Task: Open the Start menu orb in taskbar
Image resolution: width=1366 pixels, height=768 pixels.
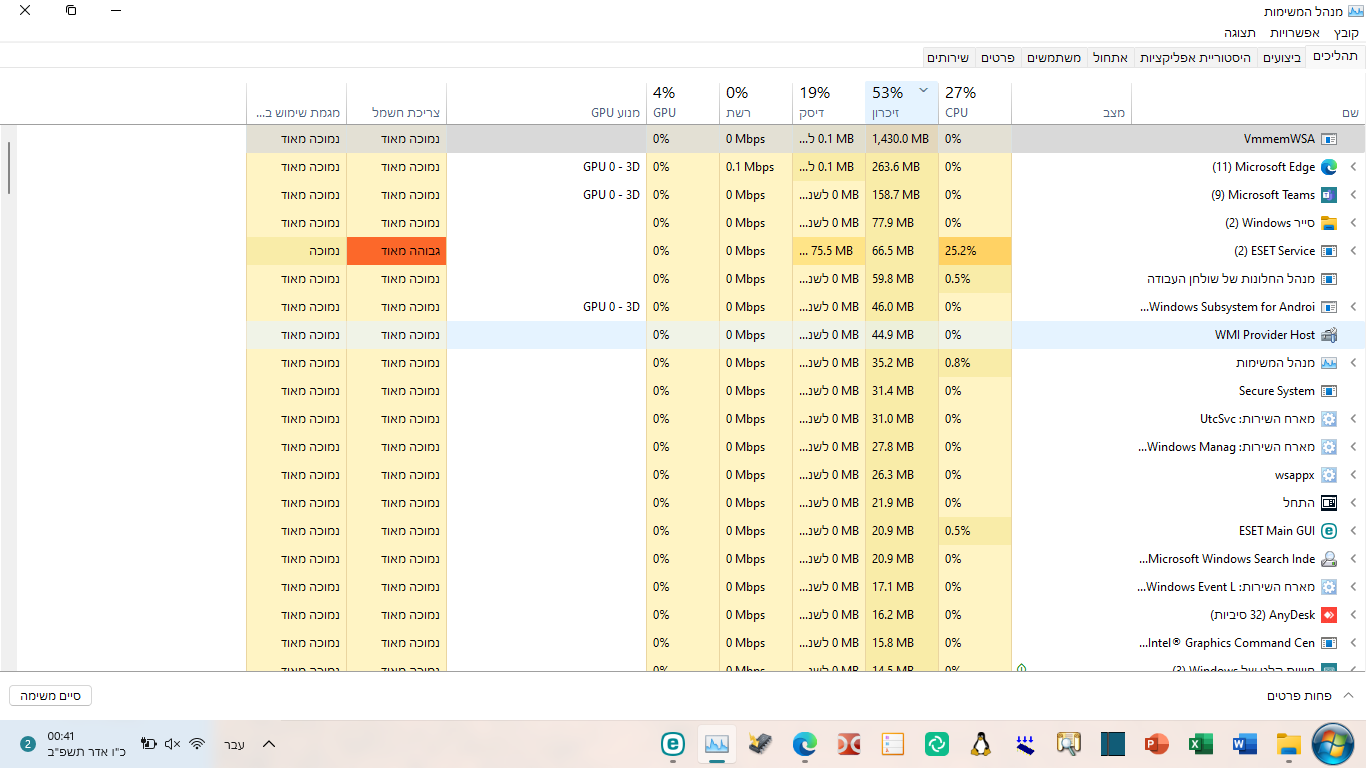Action: (x=1332, y=743)
